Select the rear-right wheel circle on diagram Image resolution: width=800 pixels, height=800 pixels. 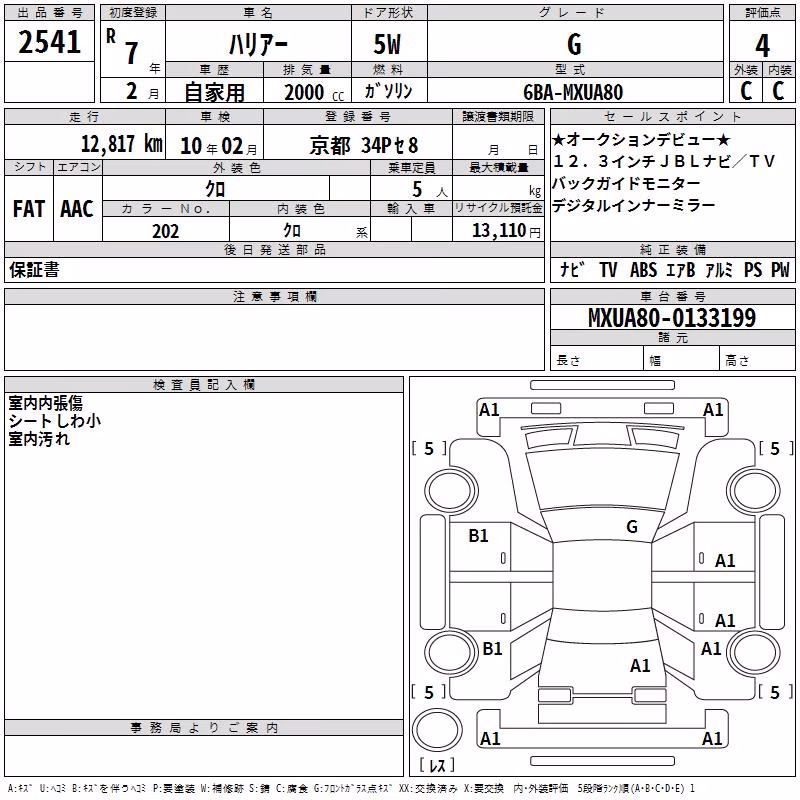click(x=754, y=652)
